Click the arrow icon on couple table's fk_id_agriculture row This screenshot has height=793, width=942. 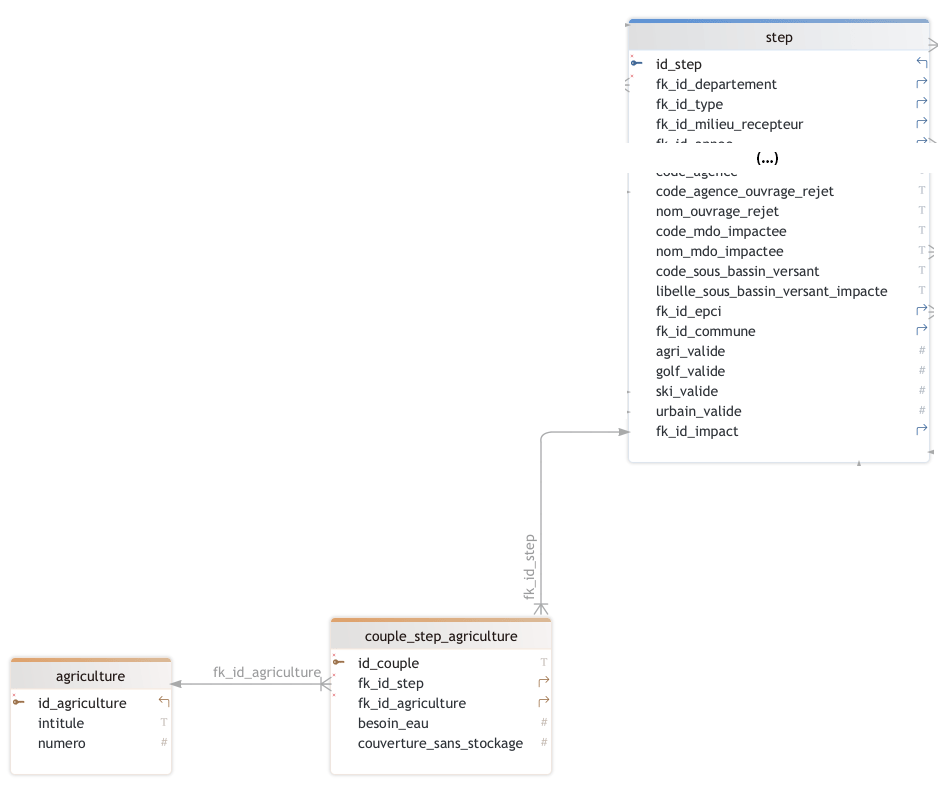544,703
